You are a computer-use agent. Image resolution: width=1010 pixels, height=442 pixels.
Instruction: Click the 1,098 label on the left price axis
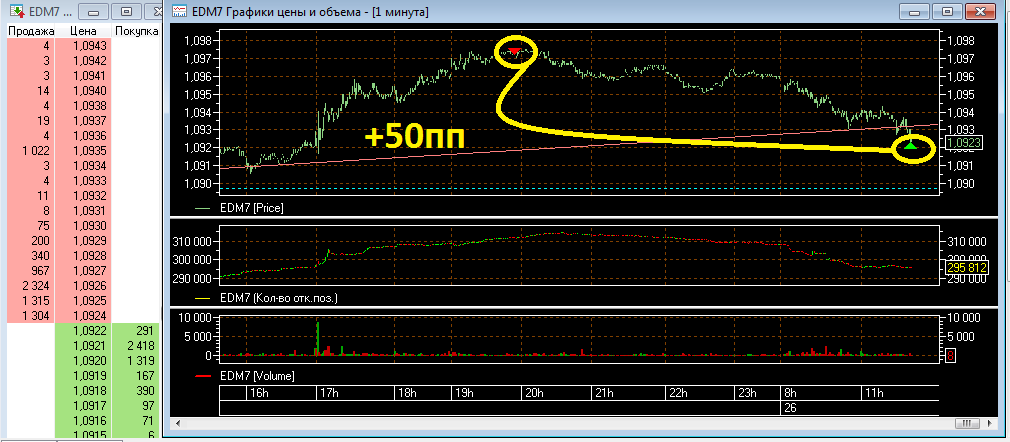point(198,41)
